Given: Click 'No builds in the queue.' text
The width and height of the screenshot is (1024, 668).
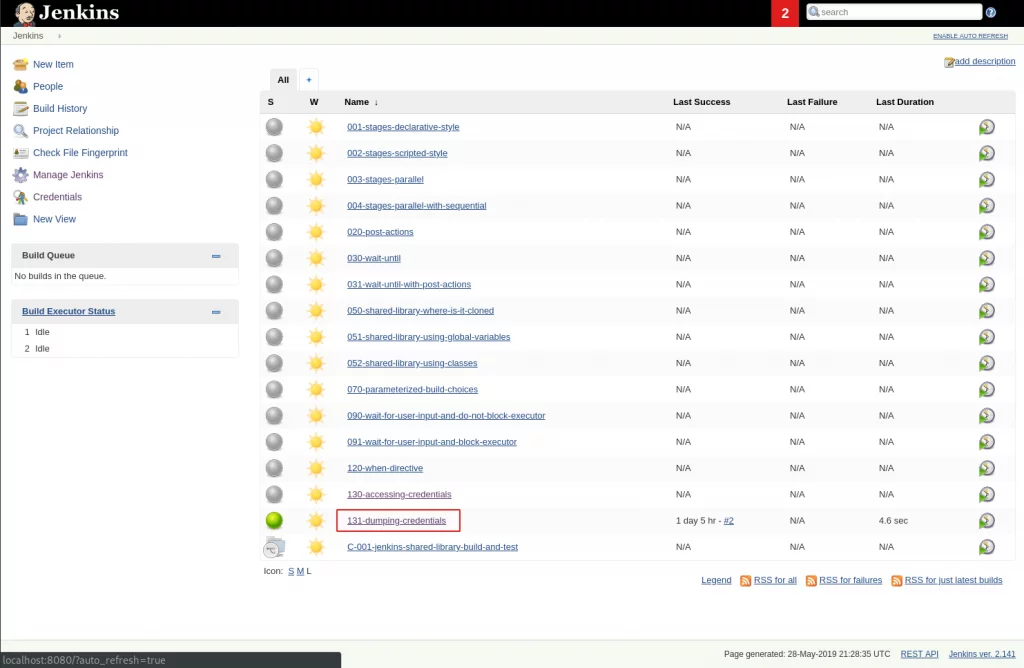Looking at the screenshot, I should tap(60, 276).
